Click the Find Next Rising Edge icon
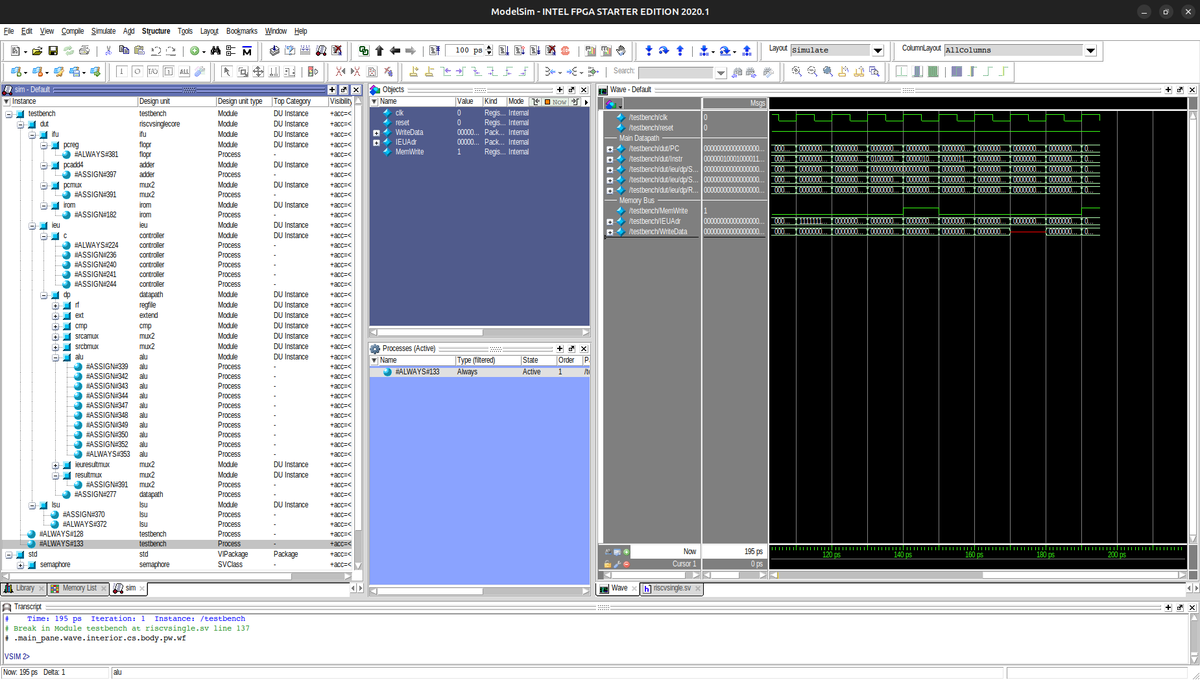The width and height of the screenshot is (1200, 680). click(x=521, y=72)
